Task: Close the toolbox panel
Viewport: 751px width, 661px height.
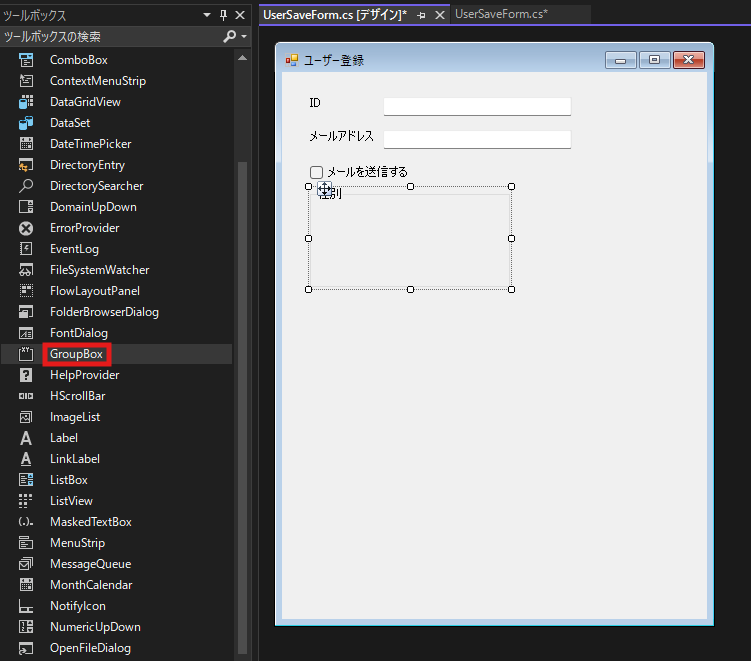Action: point(240,15)
